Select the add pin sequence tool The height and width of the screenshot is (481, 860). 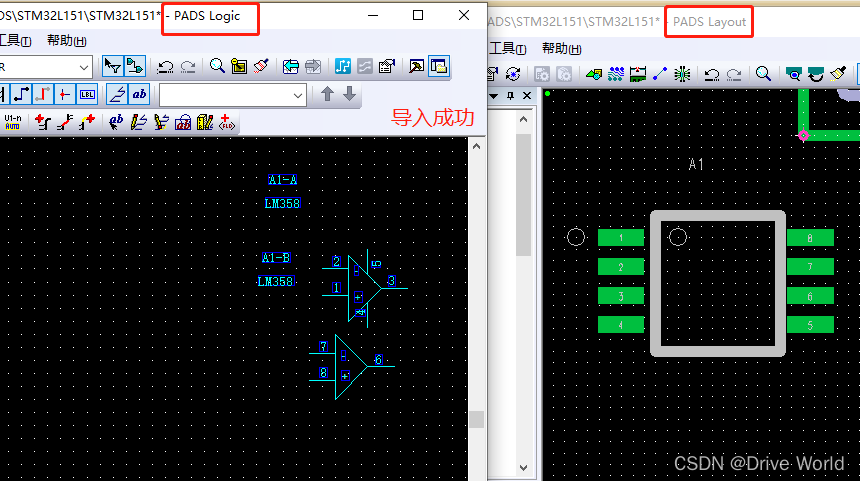click(x=87, y=122)
